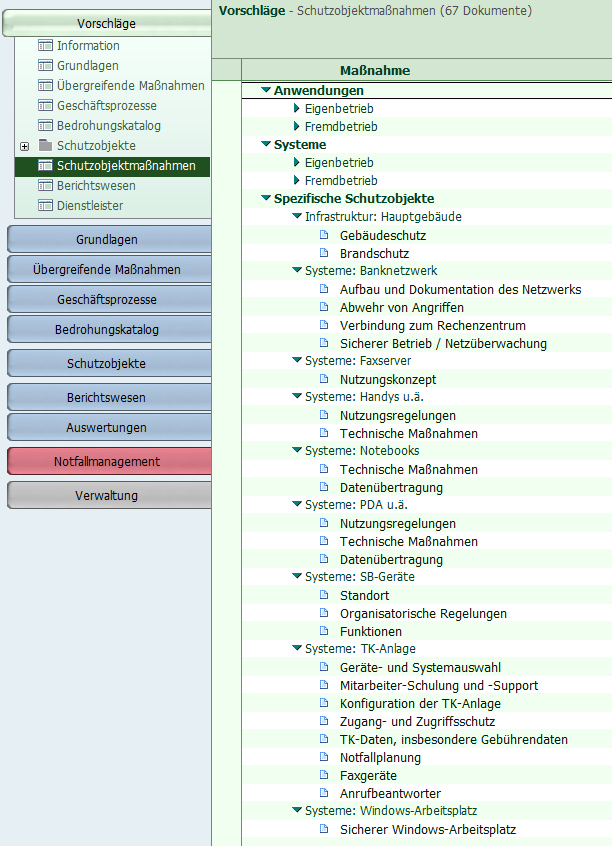Open Übergreifende Maßnahmen blue section button

[x=109, y=269]
